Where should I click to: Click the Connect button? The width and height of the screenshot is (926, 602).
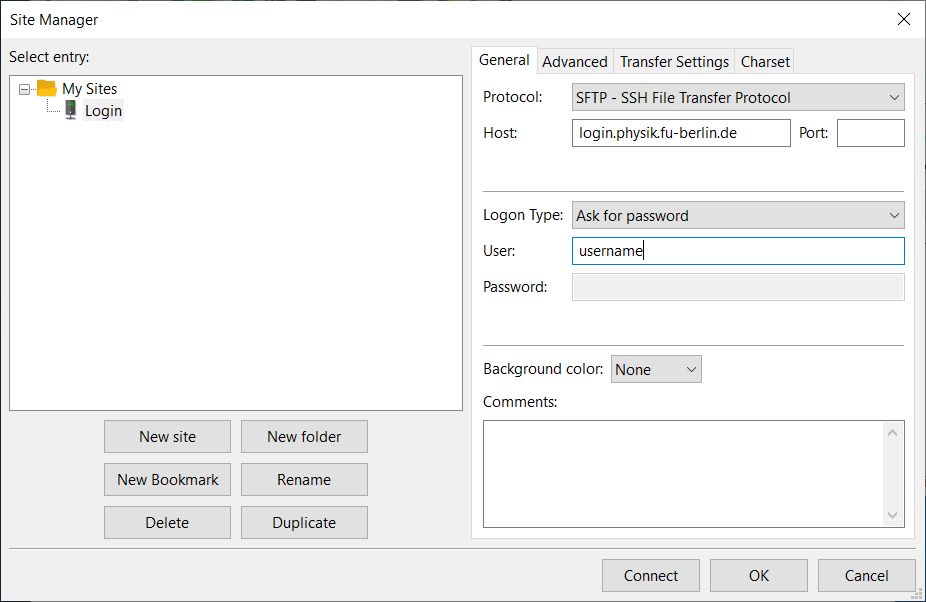(x=651, y=575)
